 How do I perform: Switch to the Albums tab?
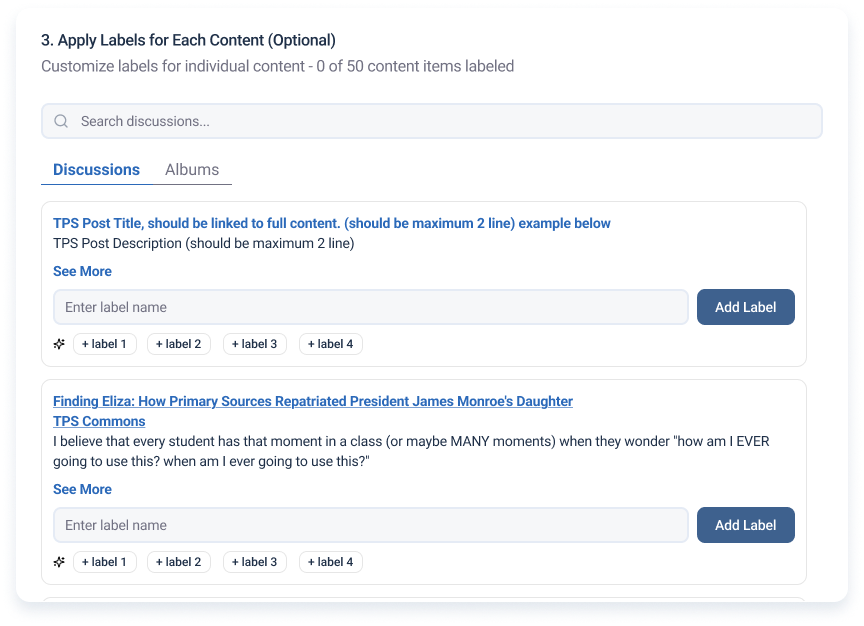tap(192, 170)
